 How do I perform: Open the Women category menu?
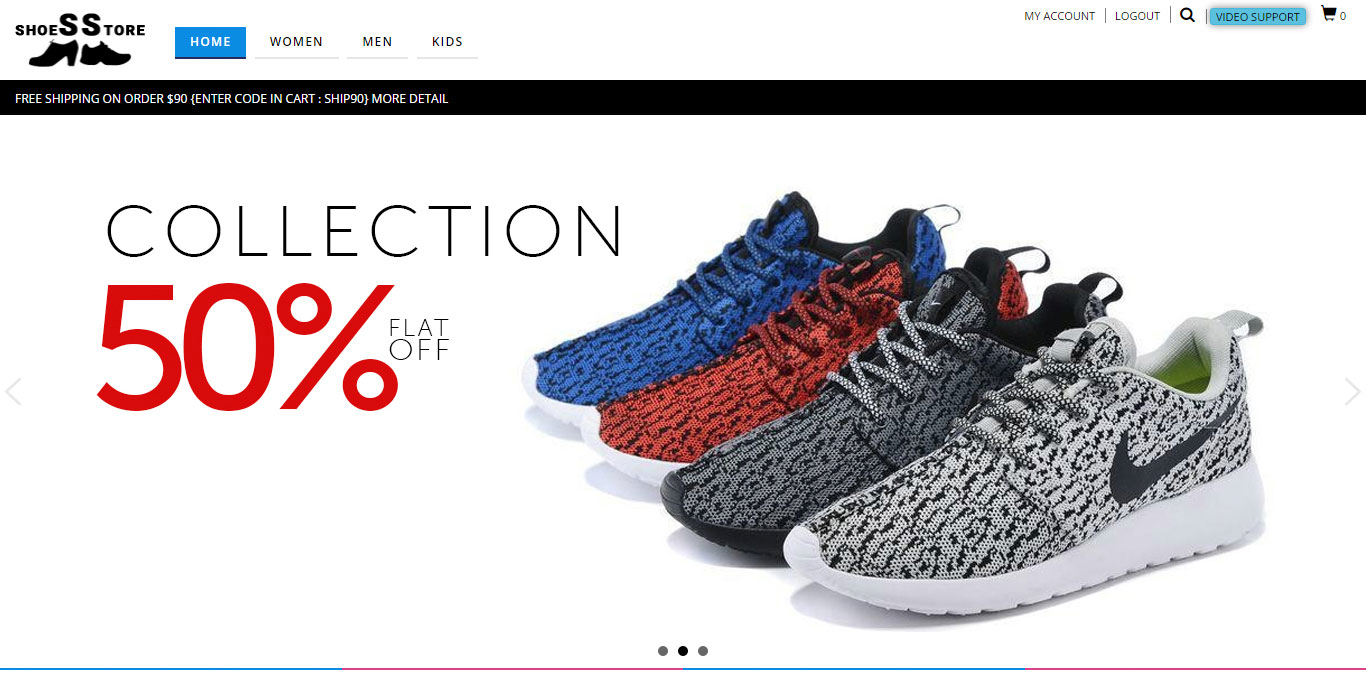click(296, 42)
